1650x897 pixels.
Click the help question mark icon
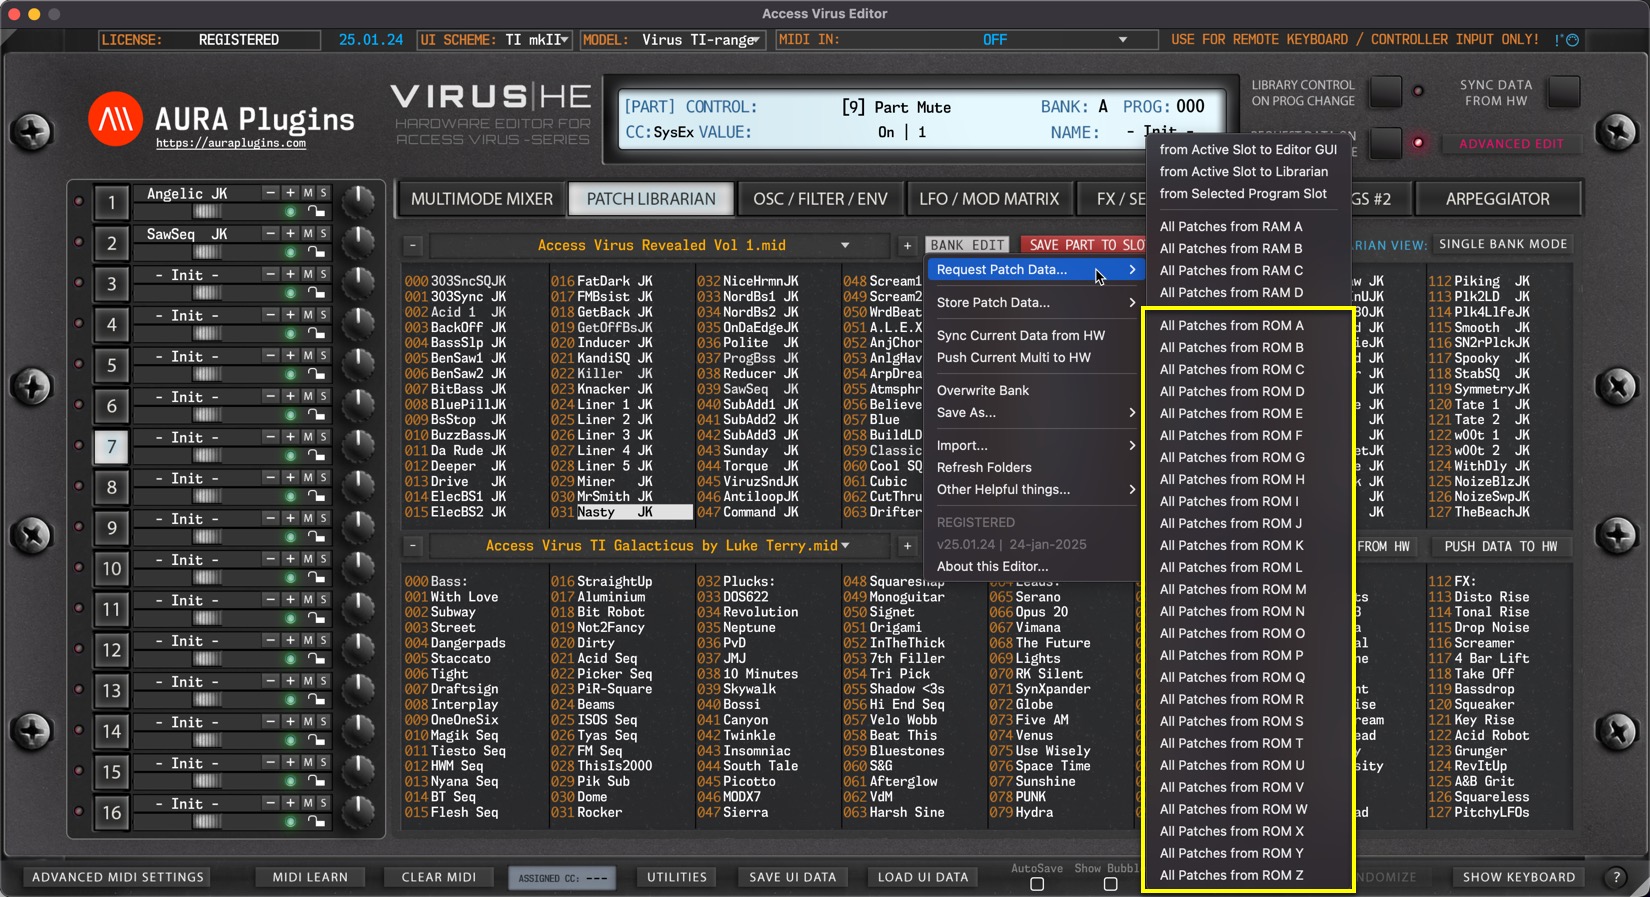point(1616,877)
